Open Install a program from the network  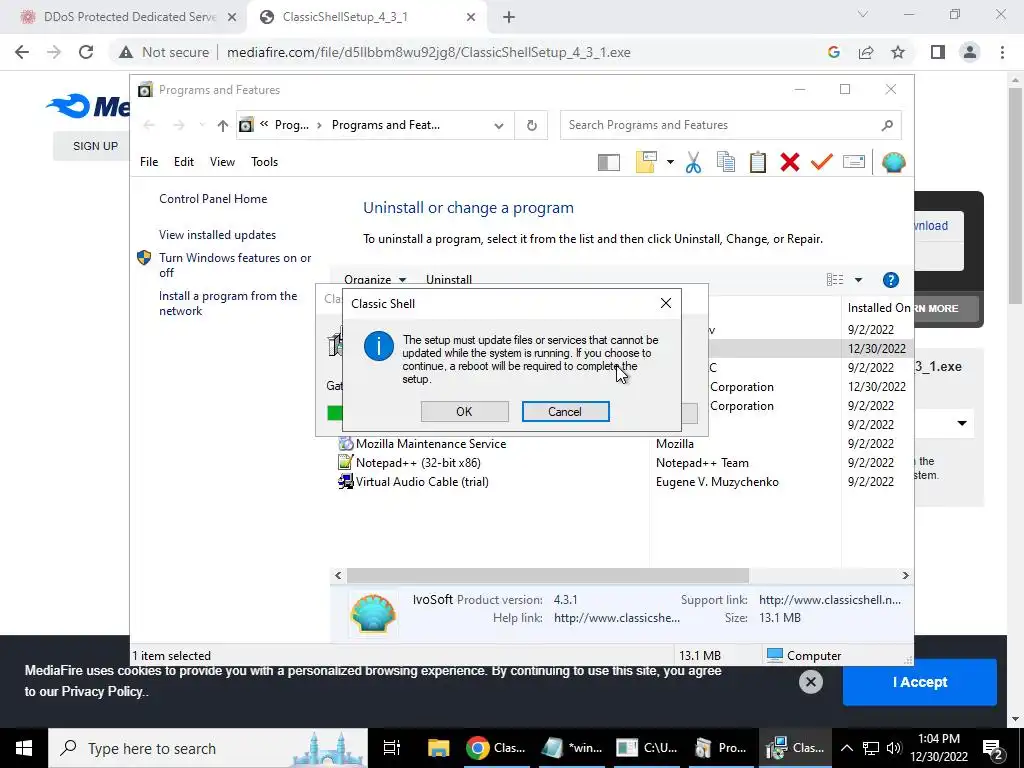tap(228, 304)
